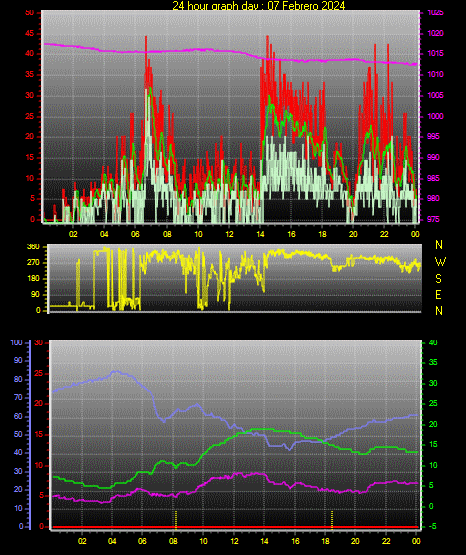Click blue humidity axis value 100

[17, 342]
